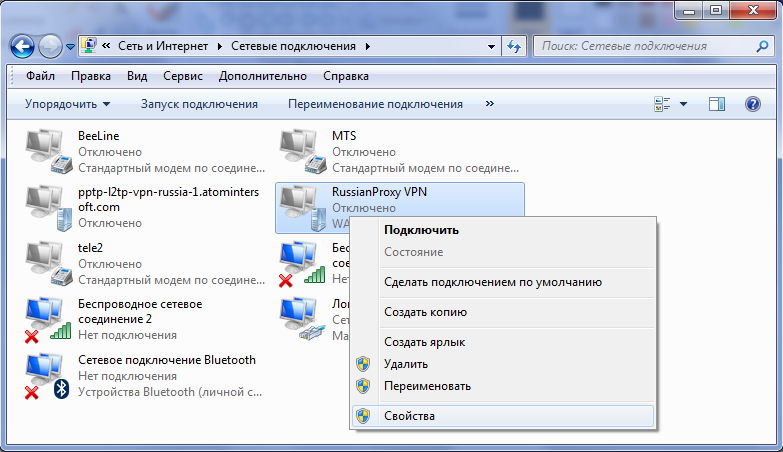The height and width of the screenshot is (452, 783).
Task: Select the MTS connection icon
Action: tap(303, 152)
